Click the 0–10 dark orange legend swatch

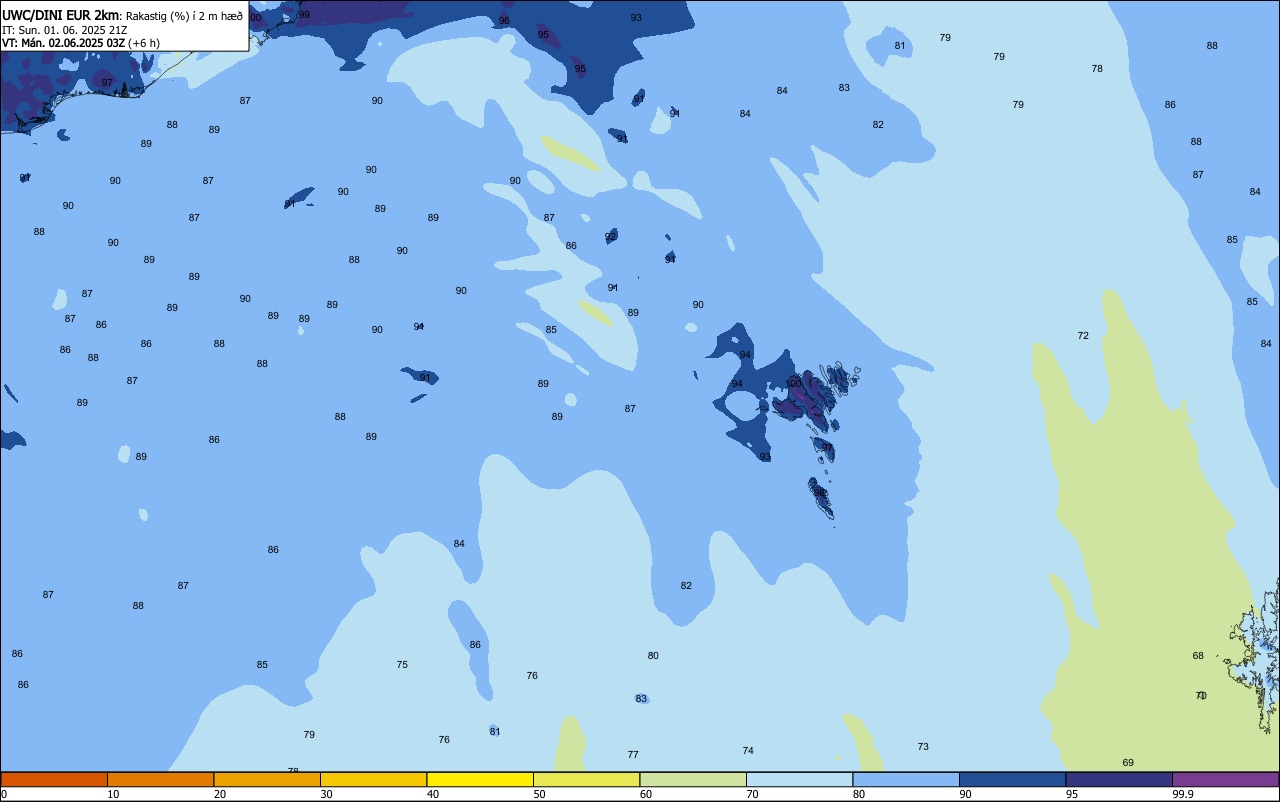click(x=54, y=779)
